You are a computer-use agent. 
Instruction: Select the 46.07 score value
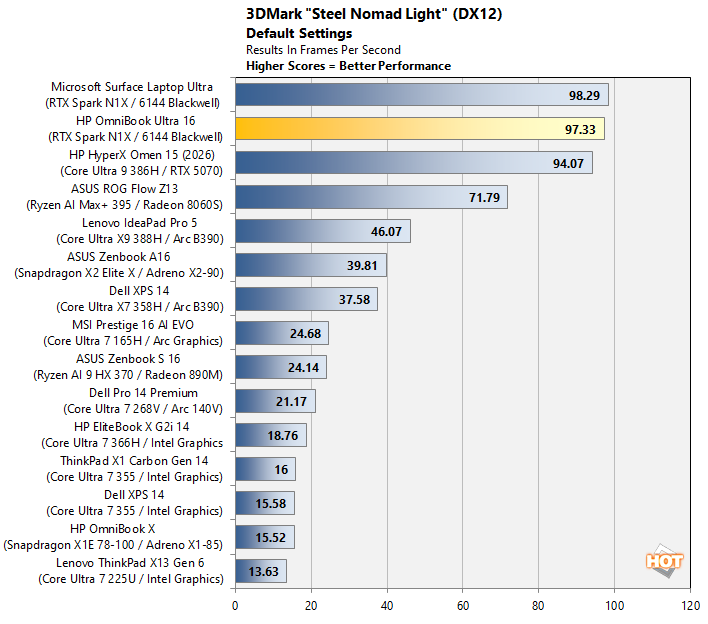(386, 232)
